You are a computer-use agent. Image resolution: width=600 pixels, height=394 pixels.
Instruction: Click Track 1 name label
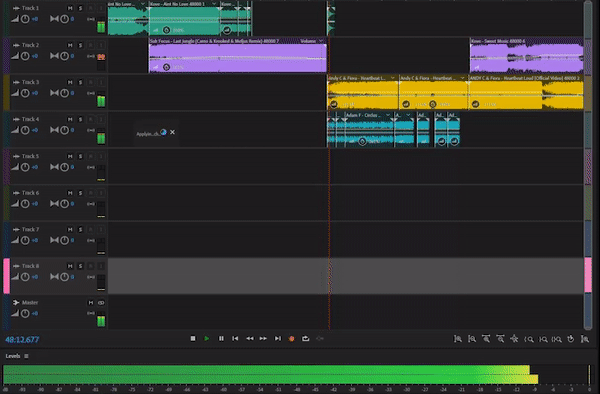click(30, 8)
